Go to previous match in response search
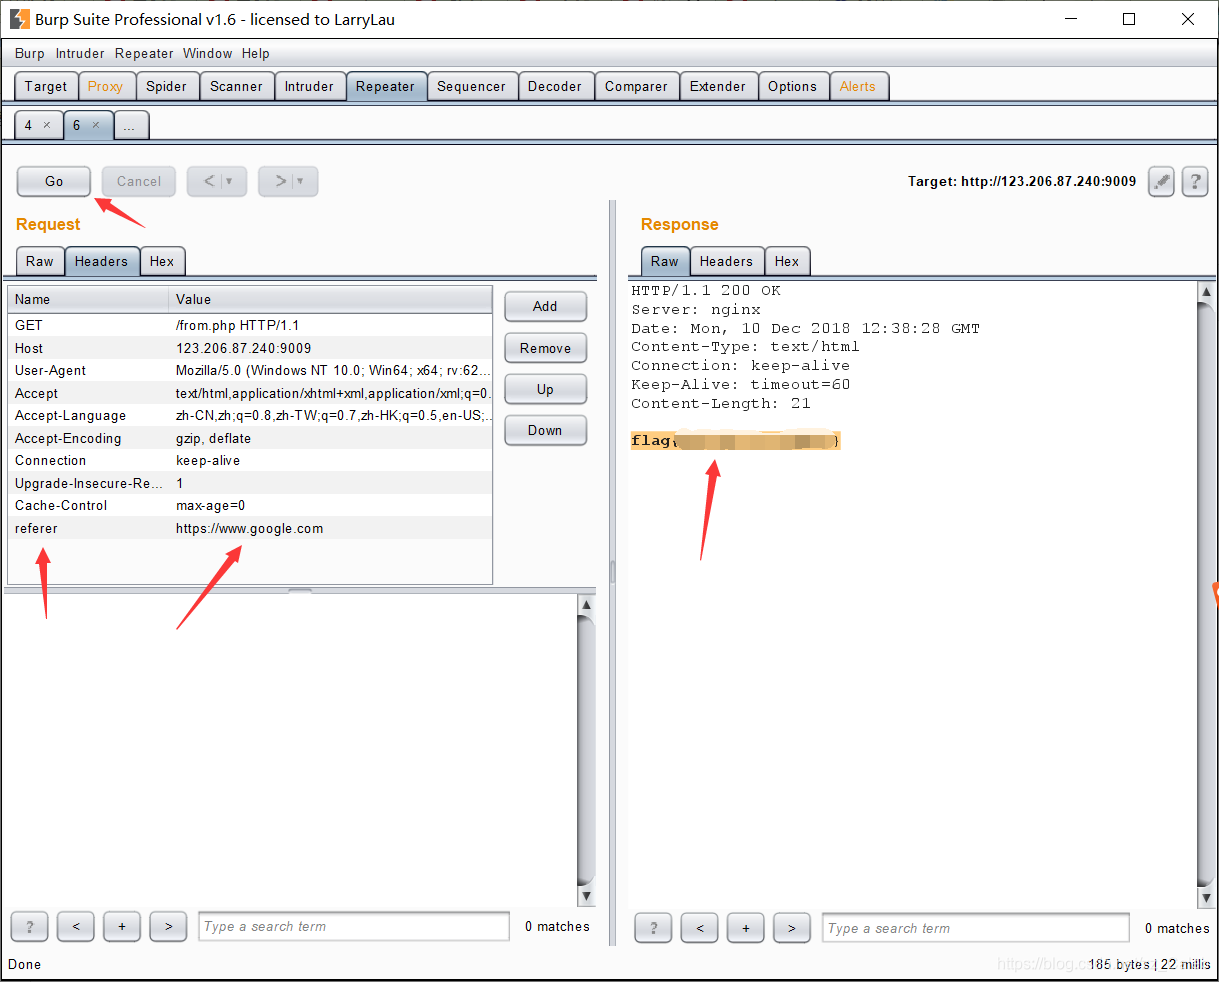 click(700, 928)
